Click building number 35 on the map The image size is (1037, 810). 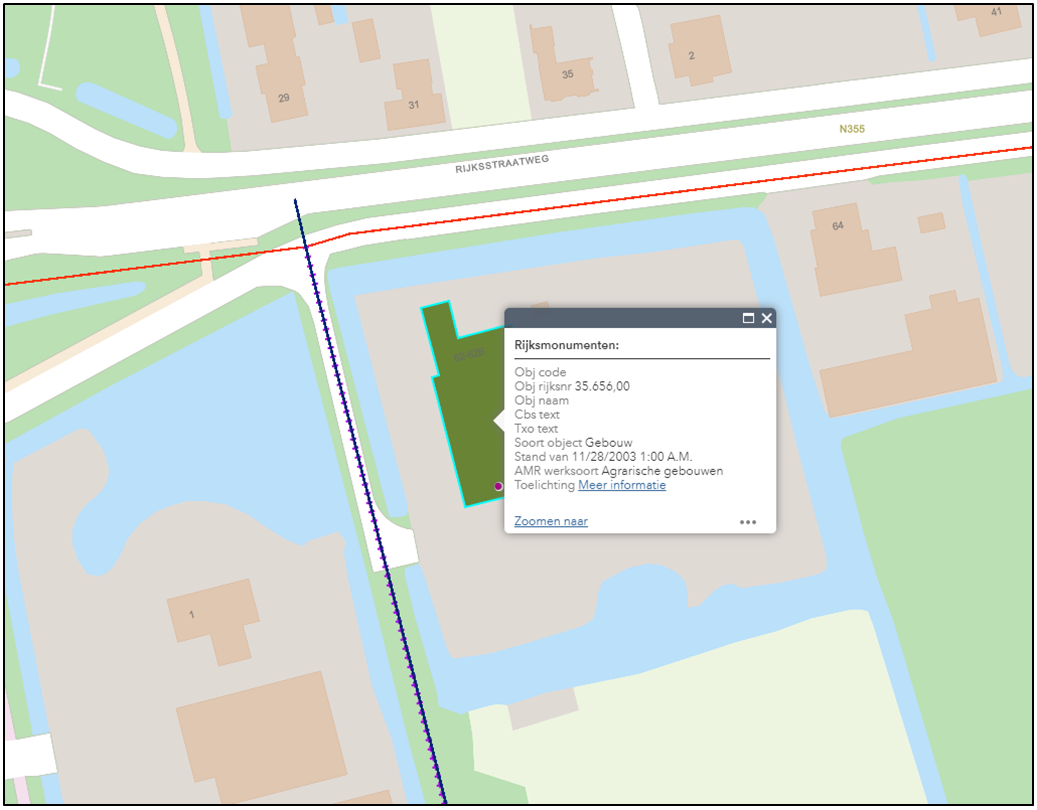click(567, 74)
